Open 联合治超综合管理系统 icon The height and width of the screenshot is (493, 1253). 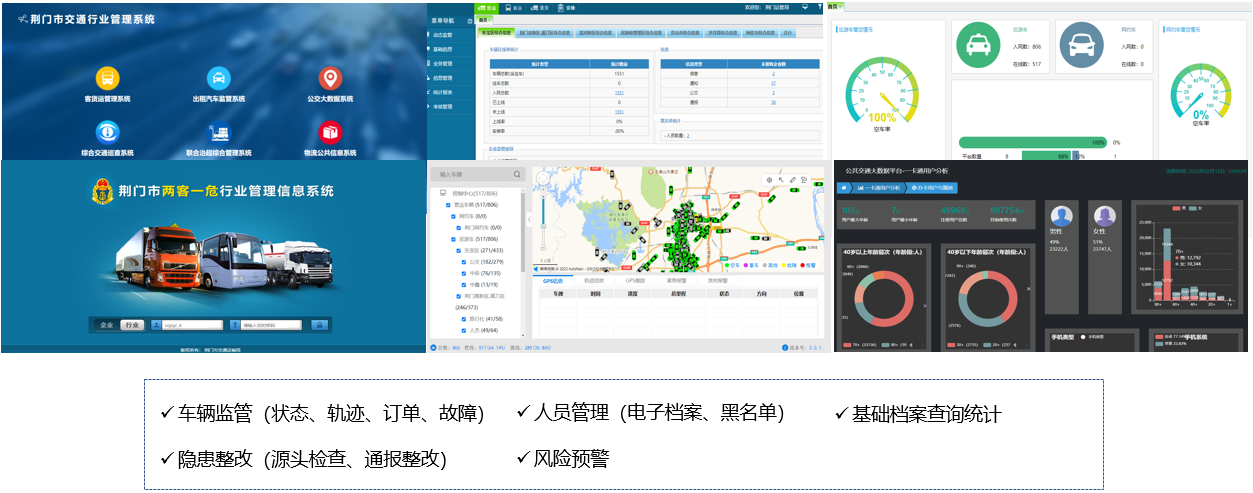pos(218,131)
